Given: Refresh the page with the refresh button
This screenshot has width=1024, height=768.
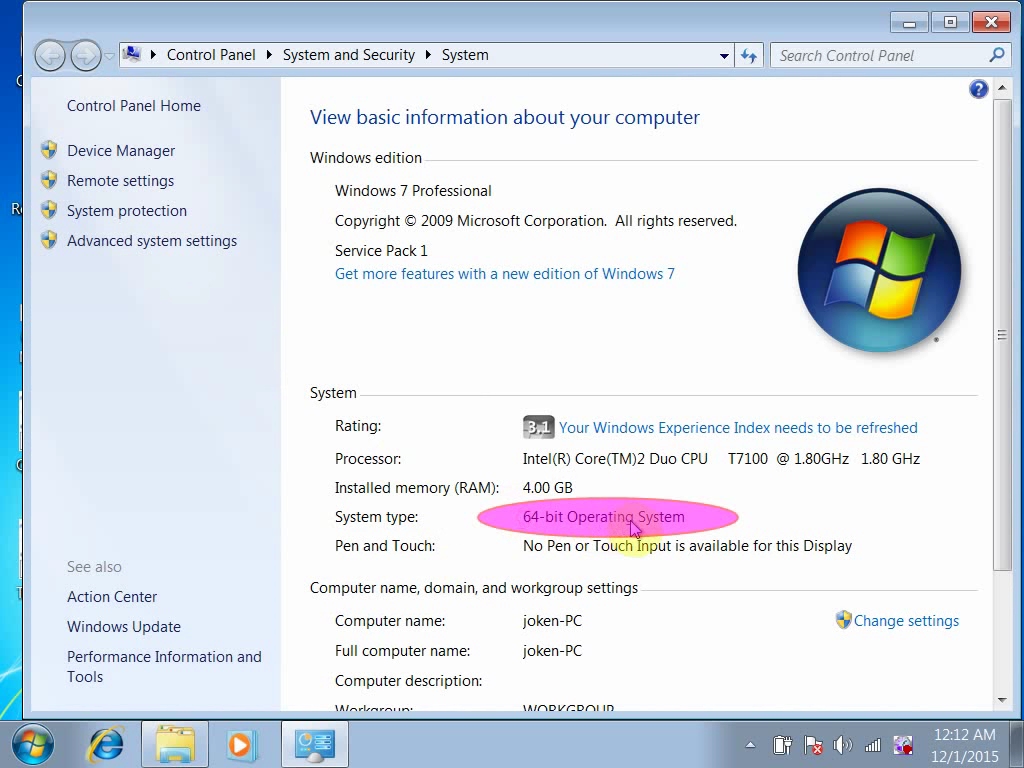Looking at the screenshot, I should tap(749, 56).
